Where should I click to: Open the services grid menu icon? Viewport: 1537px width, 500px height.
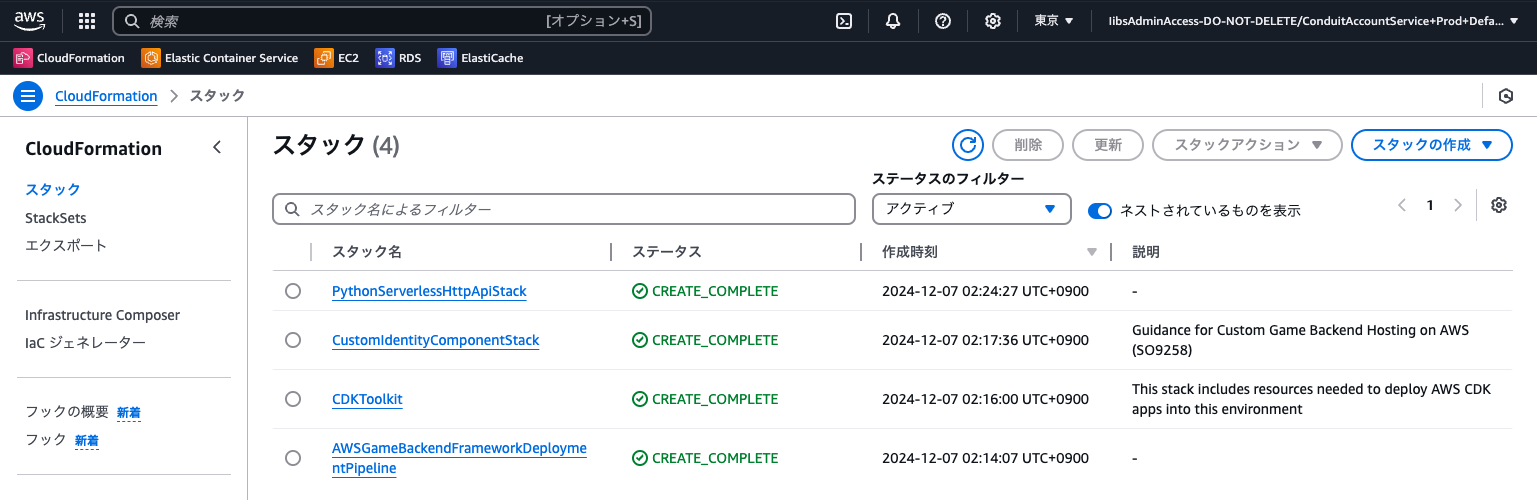coord(87,21)
